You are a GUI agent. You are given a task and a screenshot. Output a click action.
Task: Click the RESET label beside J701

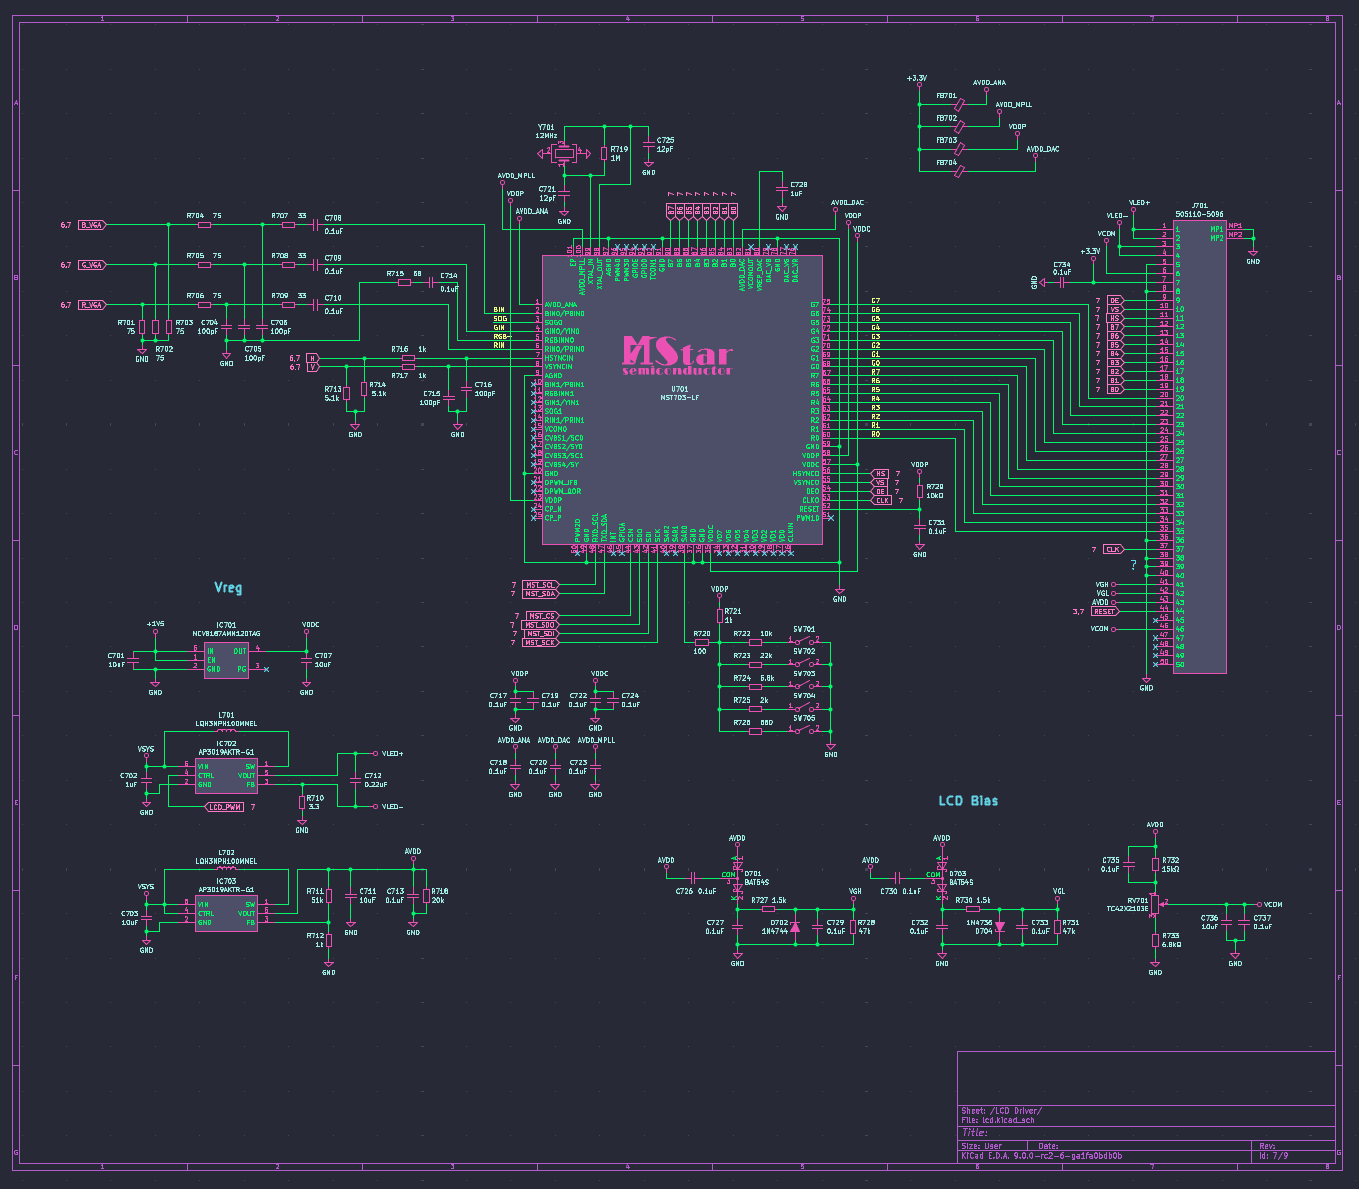click(1105, 611)
